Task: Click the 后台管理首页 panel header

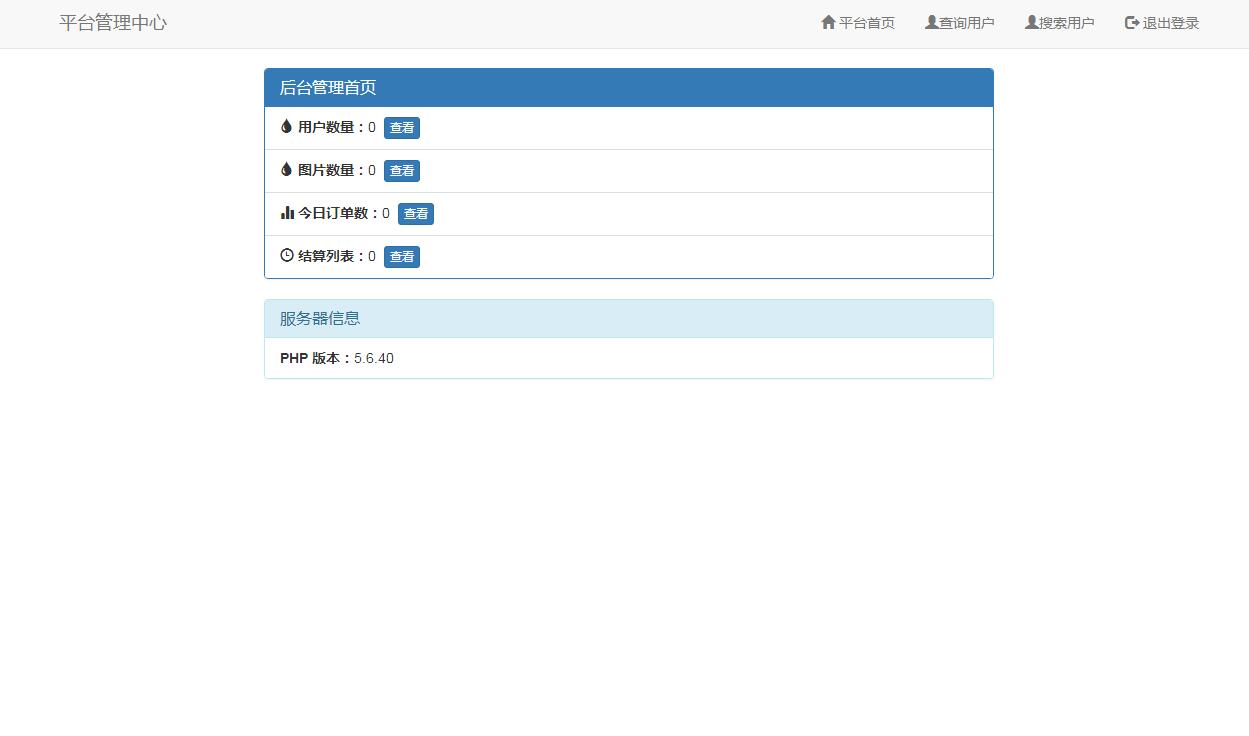Action: 628,88
